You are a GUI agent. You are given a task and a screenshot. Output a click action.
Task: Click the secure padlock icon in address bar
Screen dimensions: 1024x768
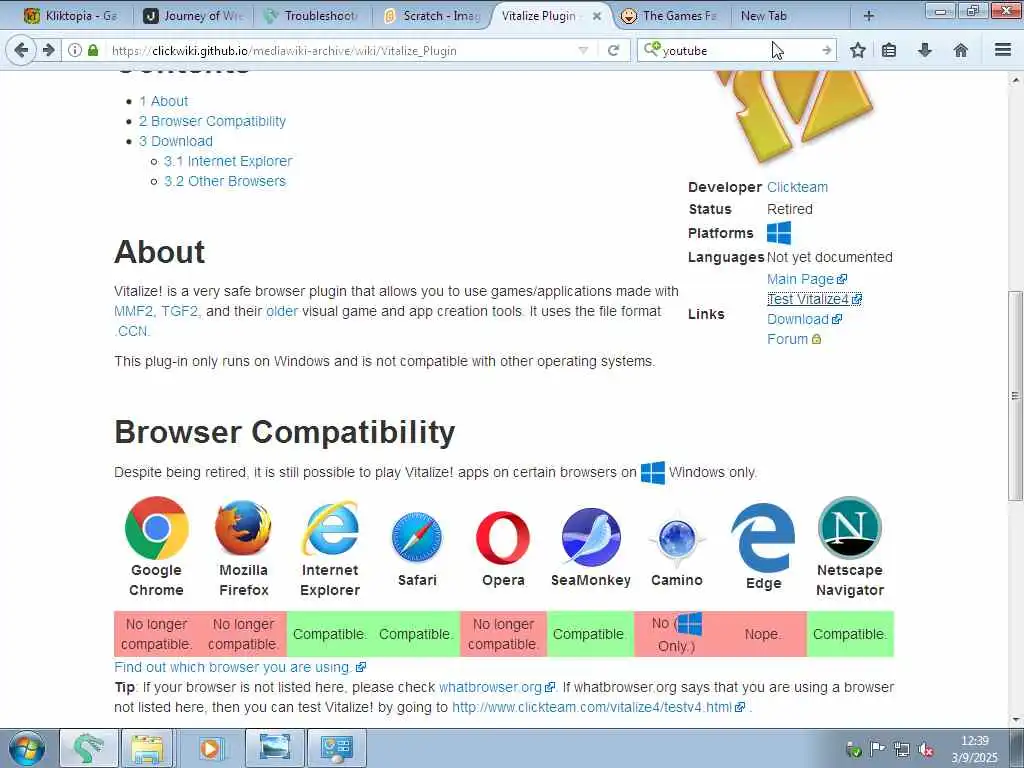pos(93,50)
